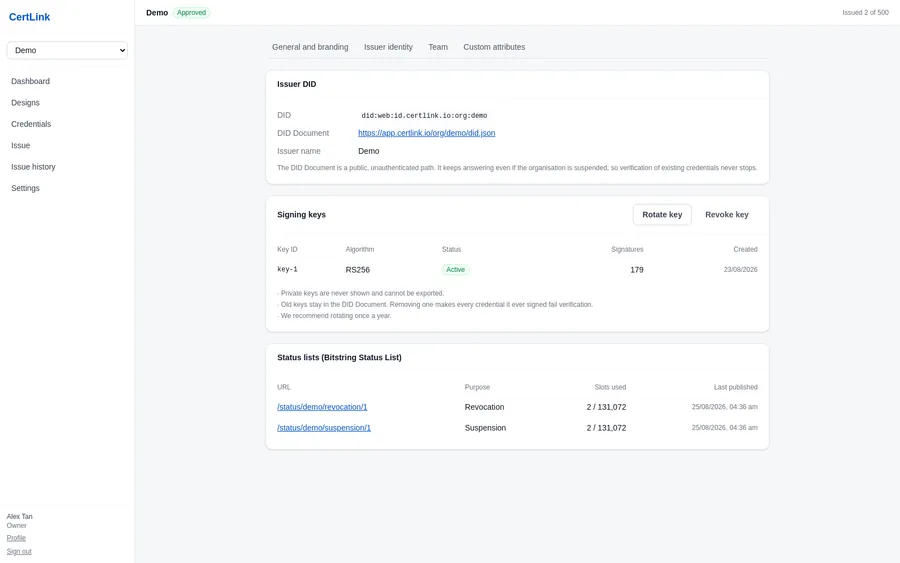Click the Demo title in header
900x563 pixels.
tap(157, 13)
